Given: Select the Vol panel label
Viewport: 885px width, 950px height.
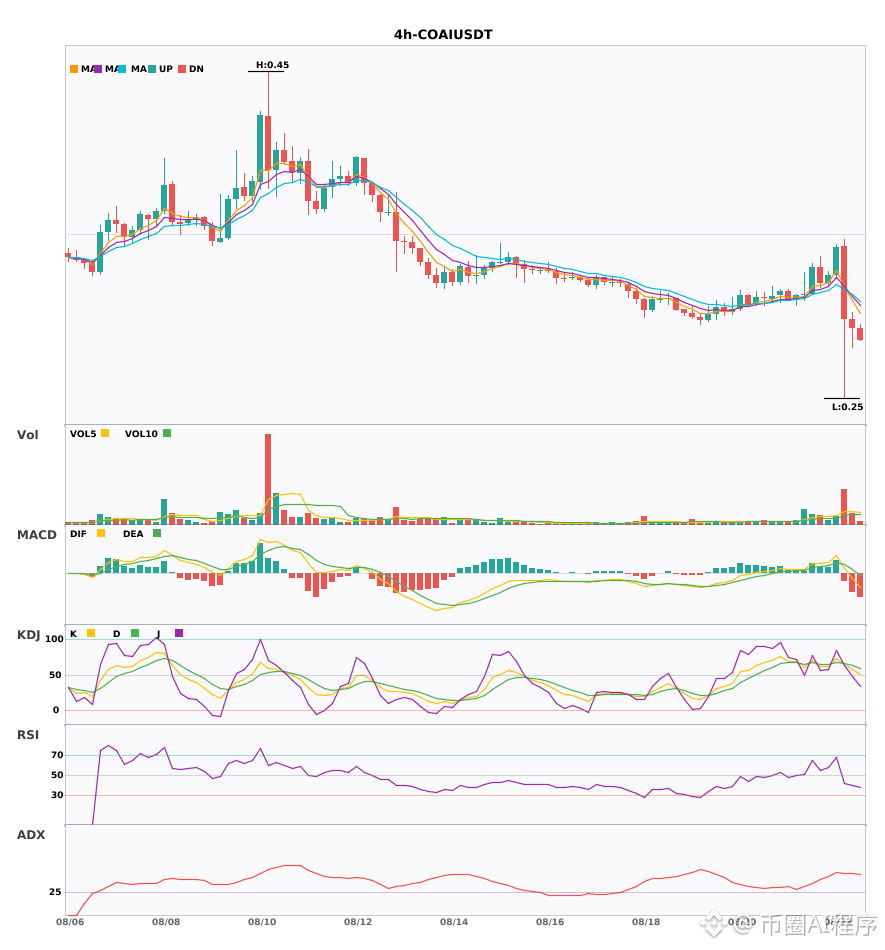Looking at the screenshot, I should (27, 435).
